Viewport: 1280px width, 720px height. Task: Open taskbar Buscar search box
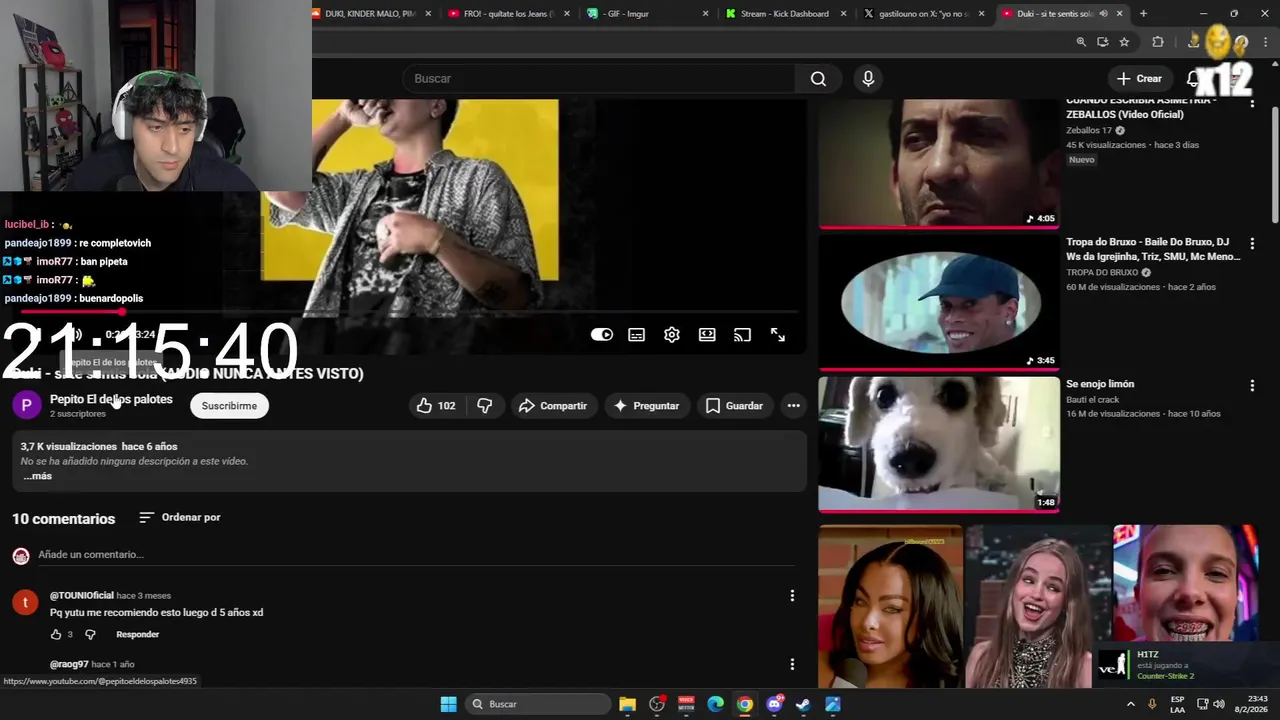538,704
